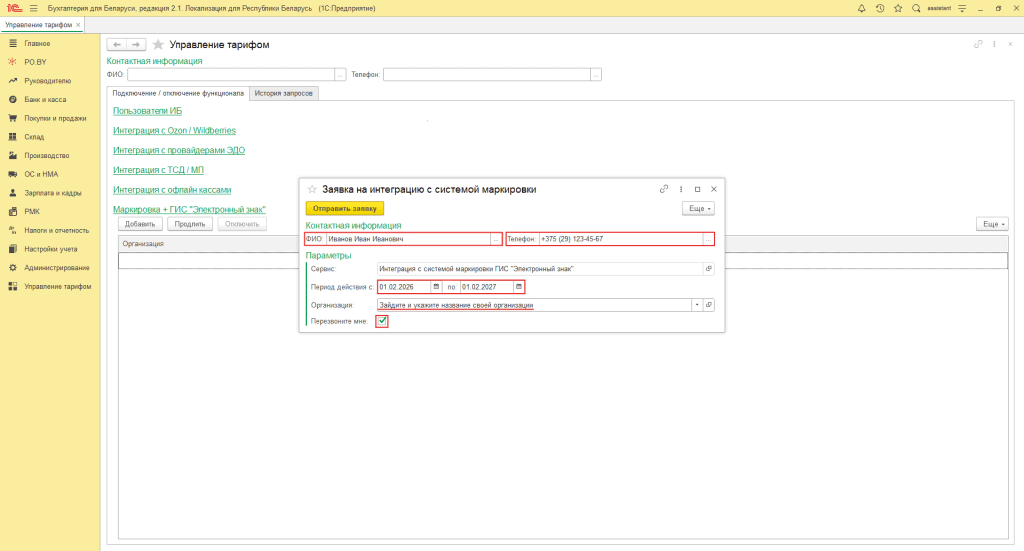Expand the Организация dropdown arrow
Viewport: 1024px width, 551px height.
[697, 305]
